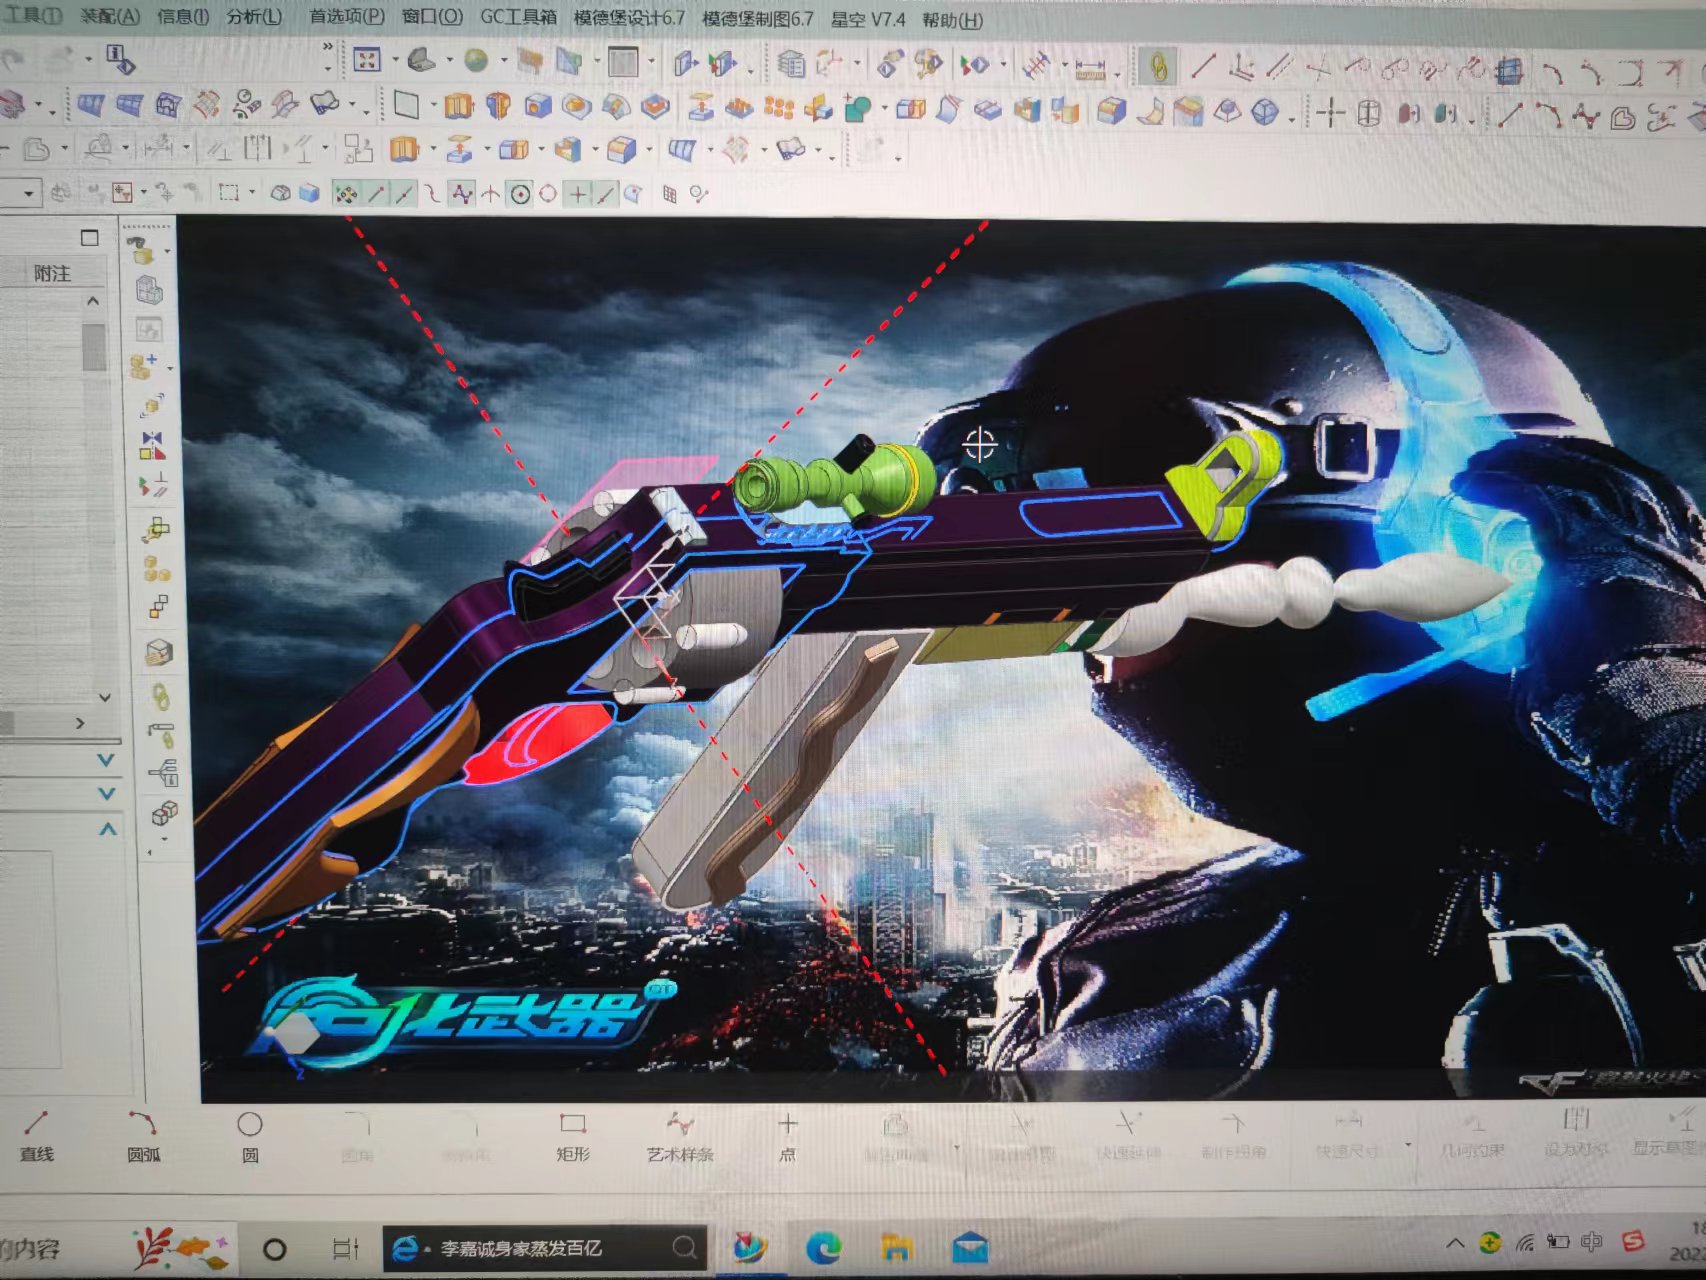The image size is (1706, 1280).
Task: Click the measure distance ruler icon
Action: (1089, 68)
